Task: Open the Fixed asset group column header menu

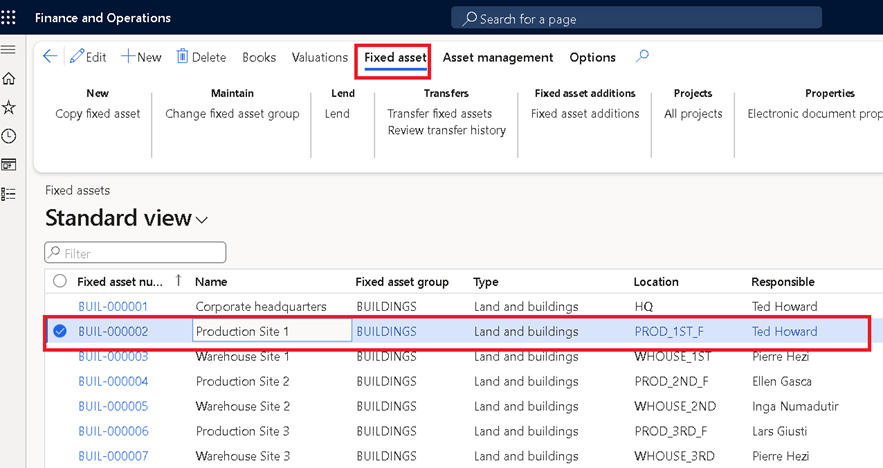Action: pos(402,282)
